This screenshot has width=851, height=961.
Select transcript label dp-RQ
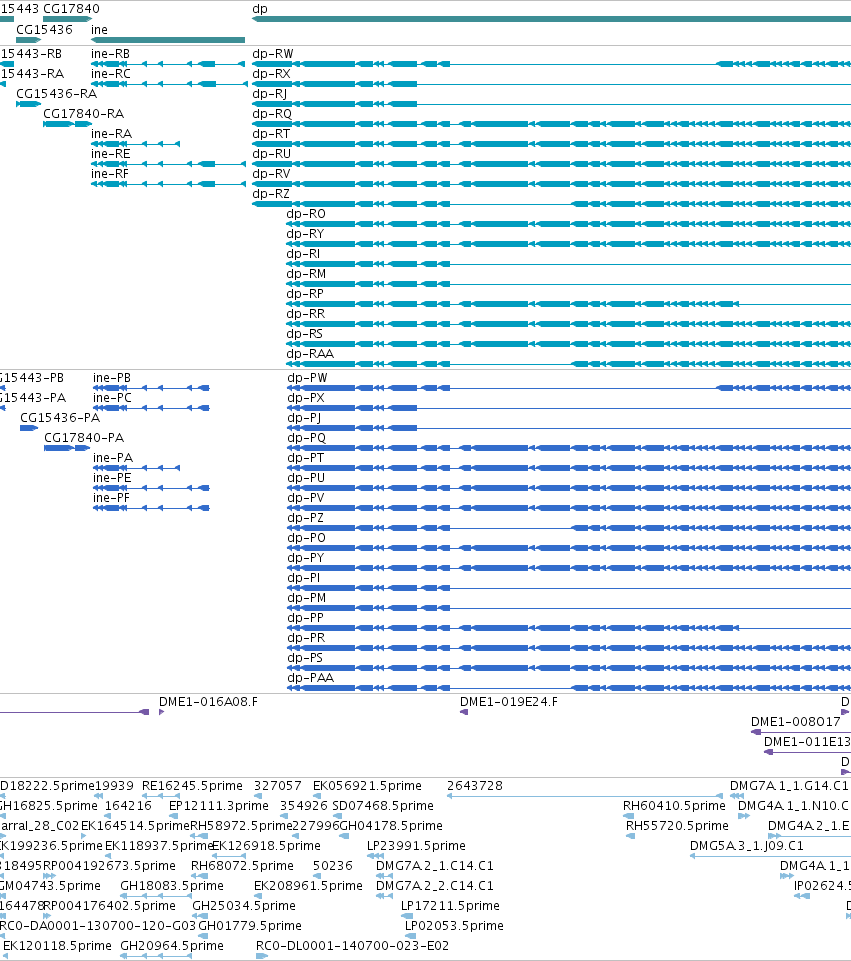coord(272,113)
